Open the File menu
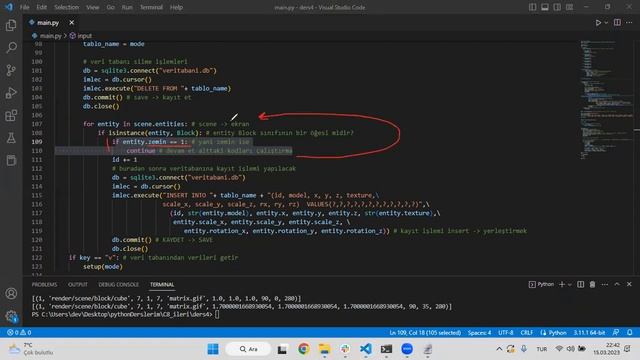This screenshot has width=640, height=360. tap(24, 7)
